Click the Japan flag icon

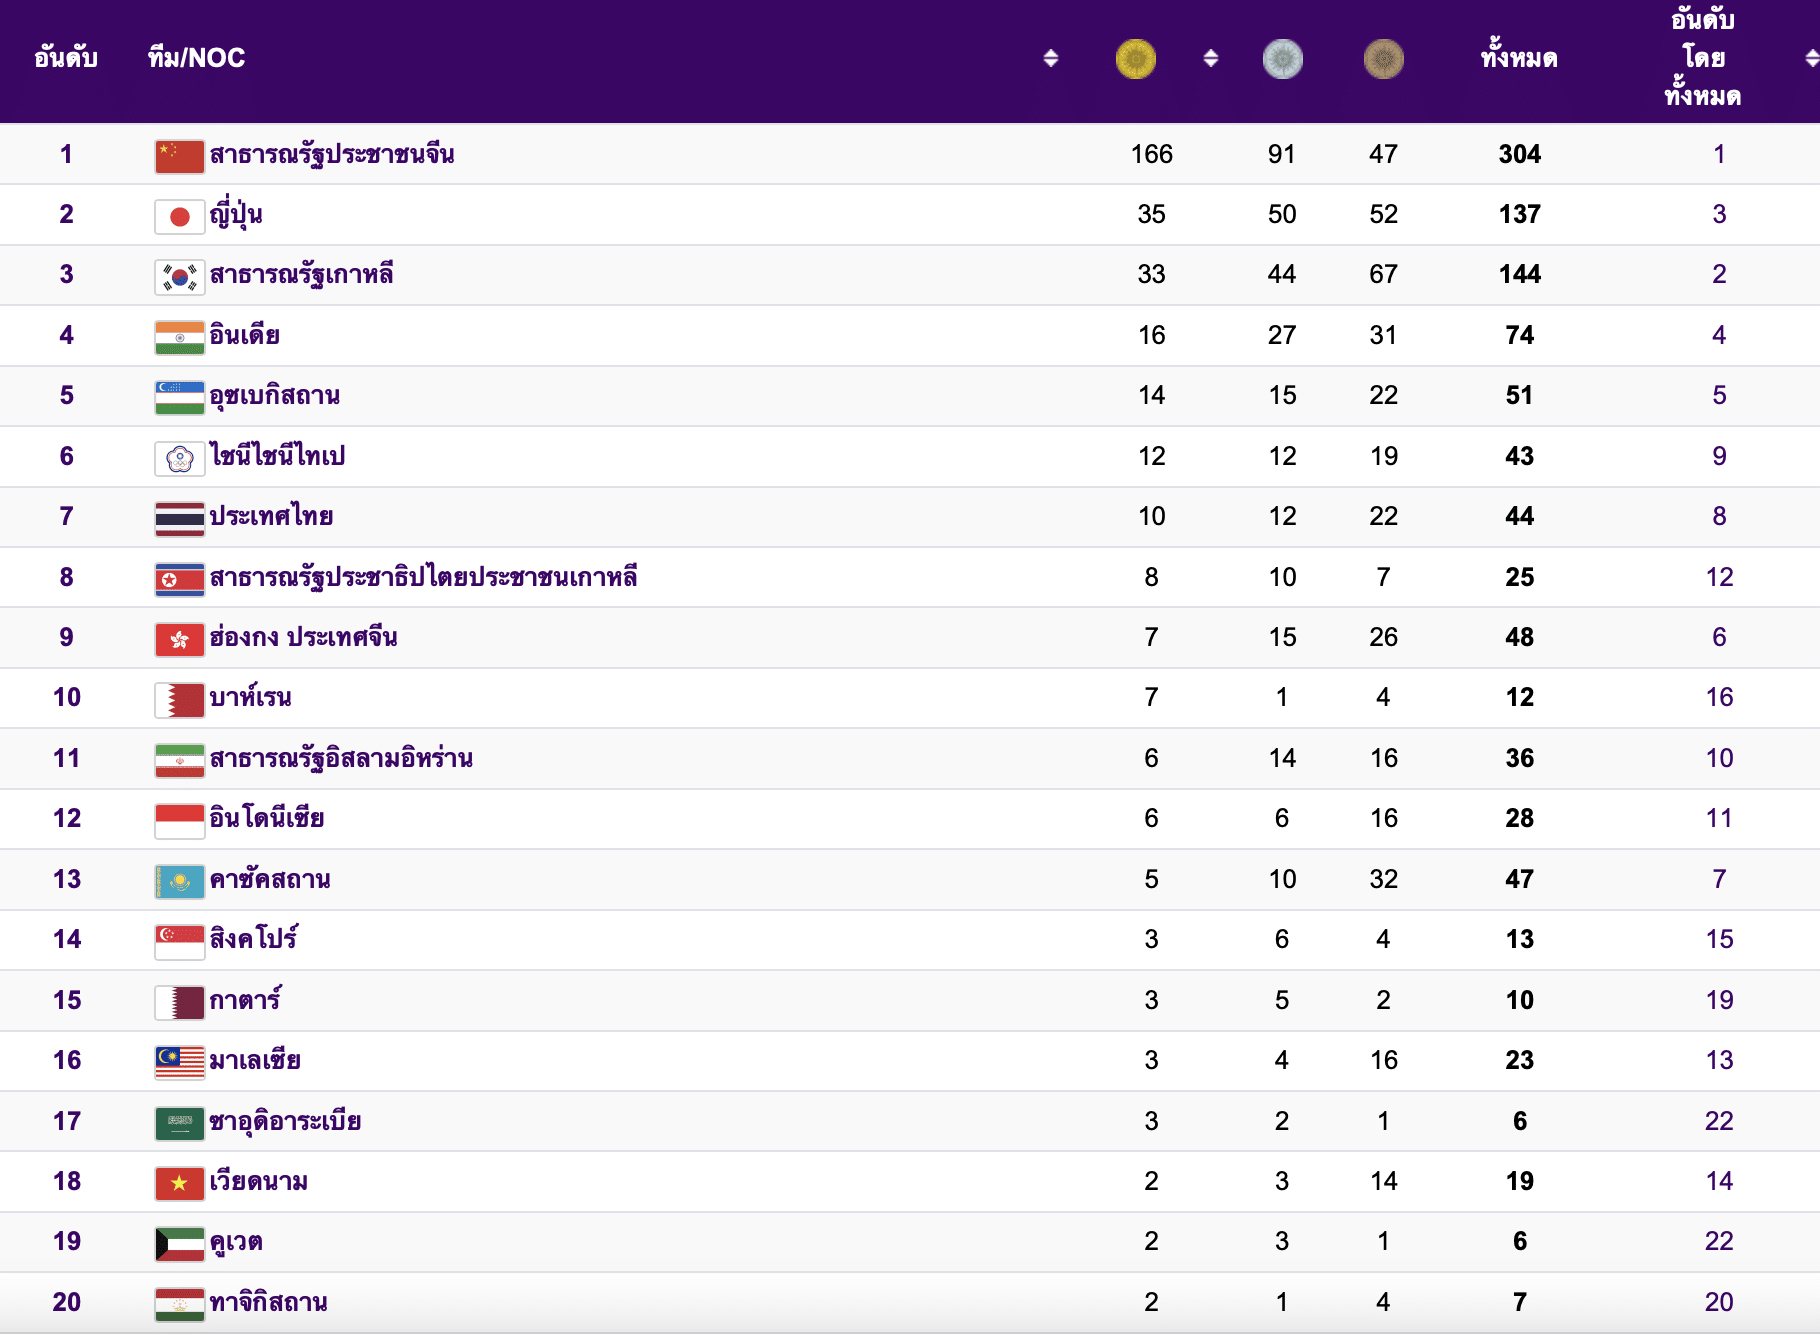pyautogui.click(x=179, y=216)
